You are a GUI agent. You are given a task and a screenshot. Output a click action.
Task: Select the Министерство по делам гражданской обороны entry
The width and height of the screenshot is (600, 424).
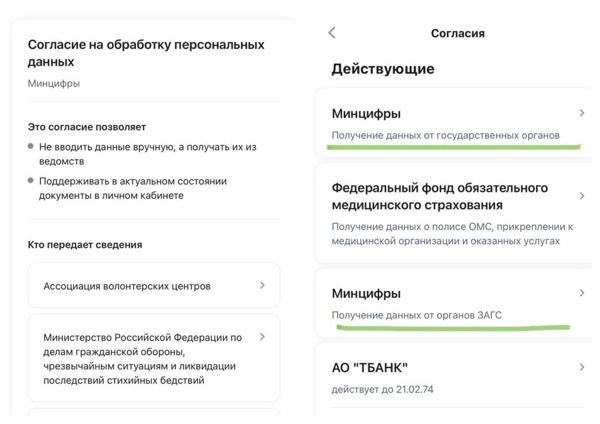coord(140,359)
